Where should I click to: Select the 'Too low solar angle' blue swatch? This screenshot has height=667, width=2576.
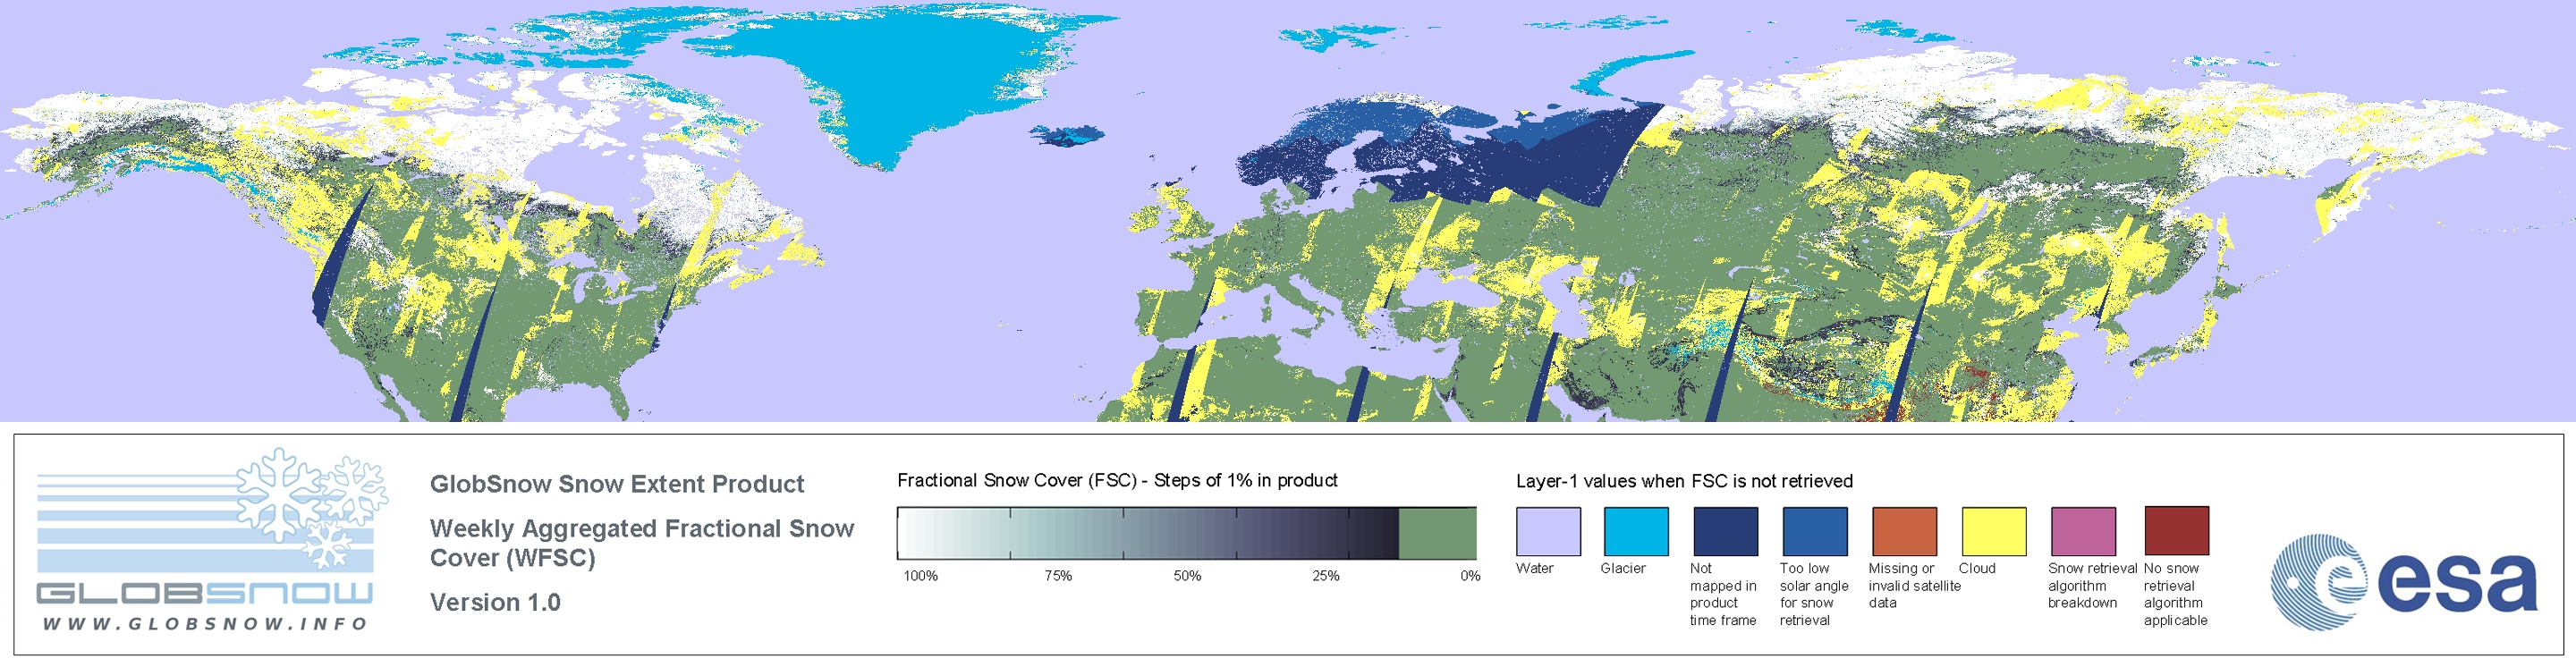click(x=1815, y=531)
